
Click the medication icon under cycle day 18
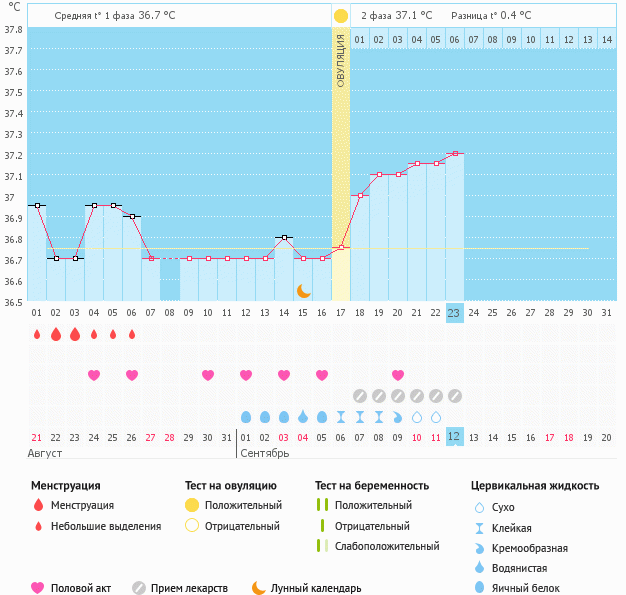click(360, 396)
